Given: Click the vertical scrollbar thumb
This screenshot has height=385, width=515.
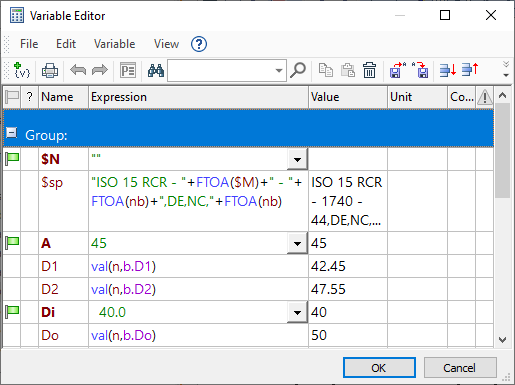Looking at the screenshot, I should pos(502,150).
